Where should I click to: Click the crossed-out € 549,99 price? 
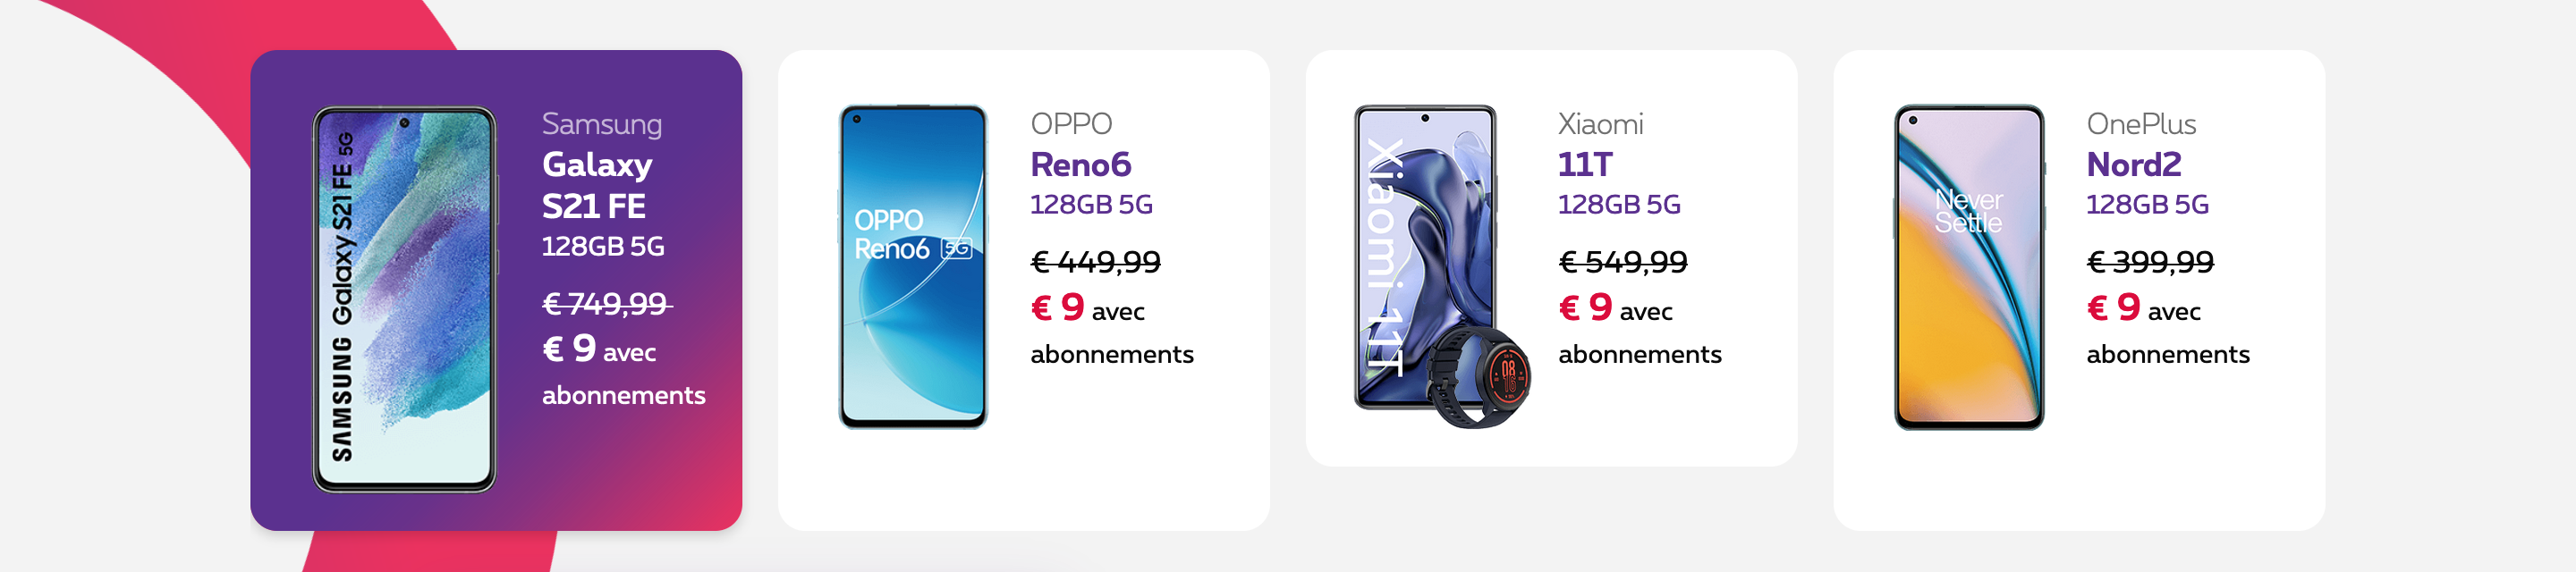tap(1623, 262)
